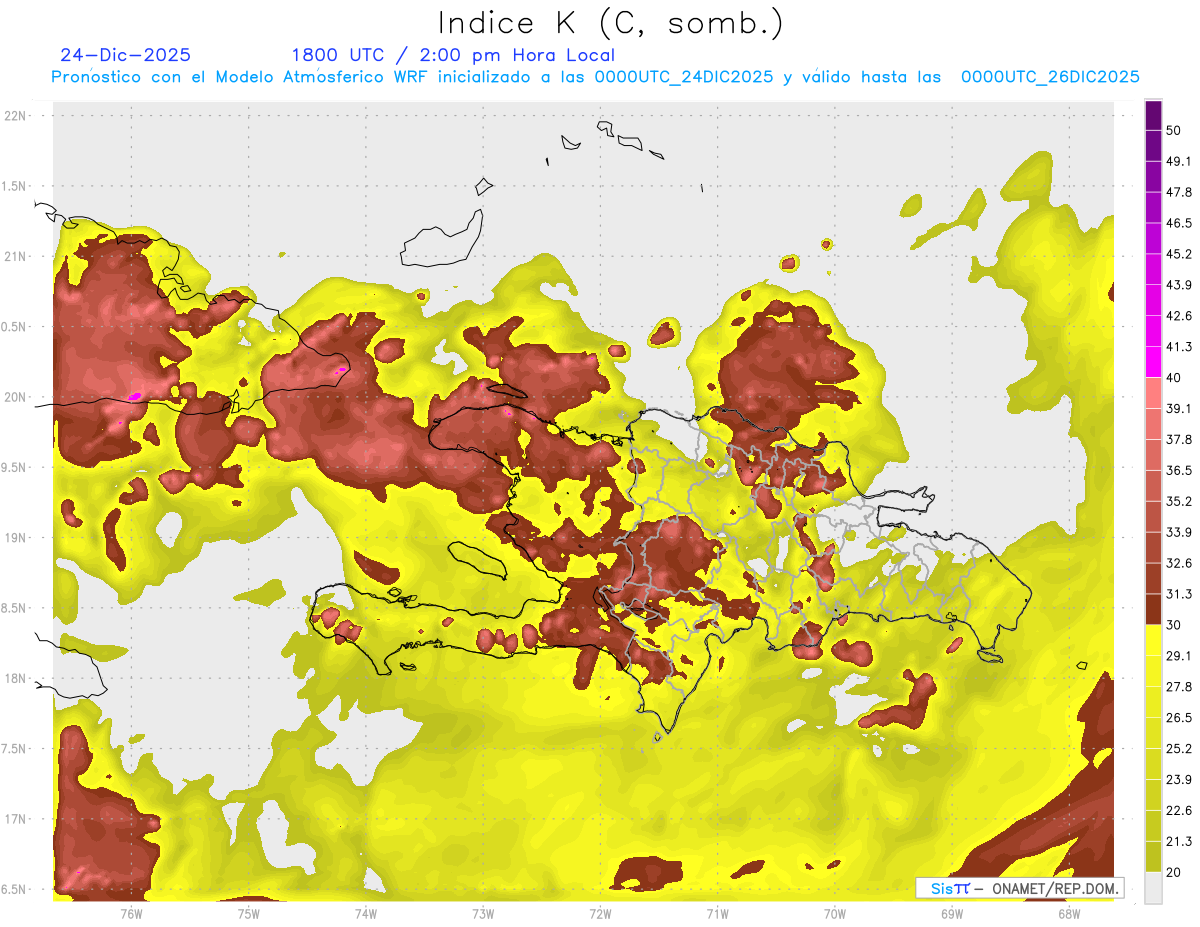The image size is (1200, 927).
Task: Click the longitude label '75W'
Action: (248, 914)
